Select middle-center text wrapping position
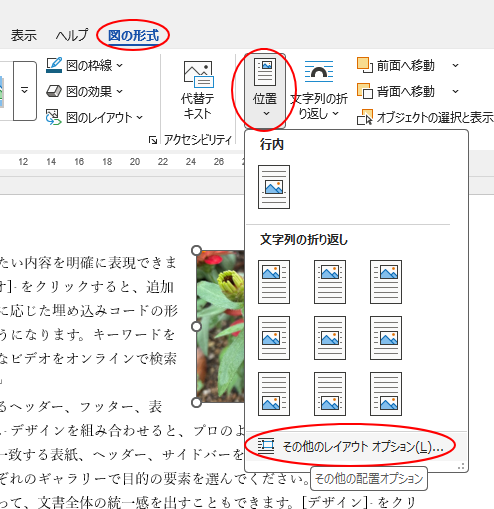 tap(330, 338)
